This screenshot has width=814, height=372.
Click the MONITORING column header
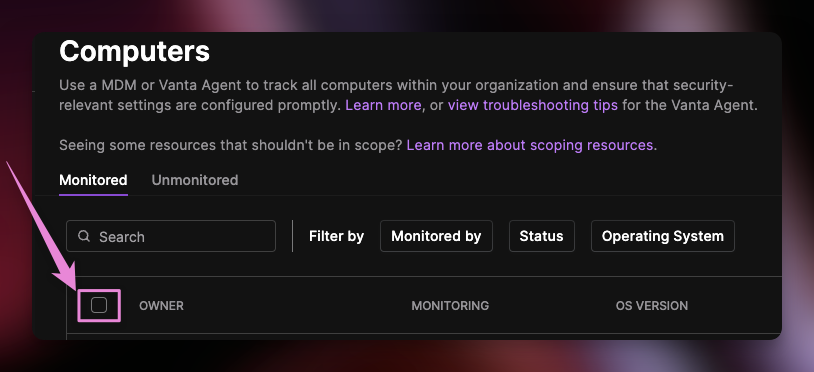tap(450, 306)
